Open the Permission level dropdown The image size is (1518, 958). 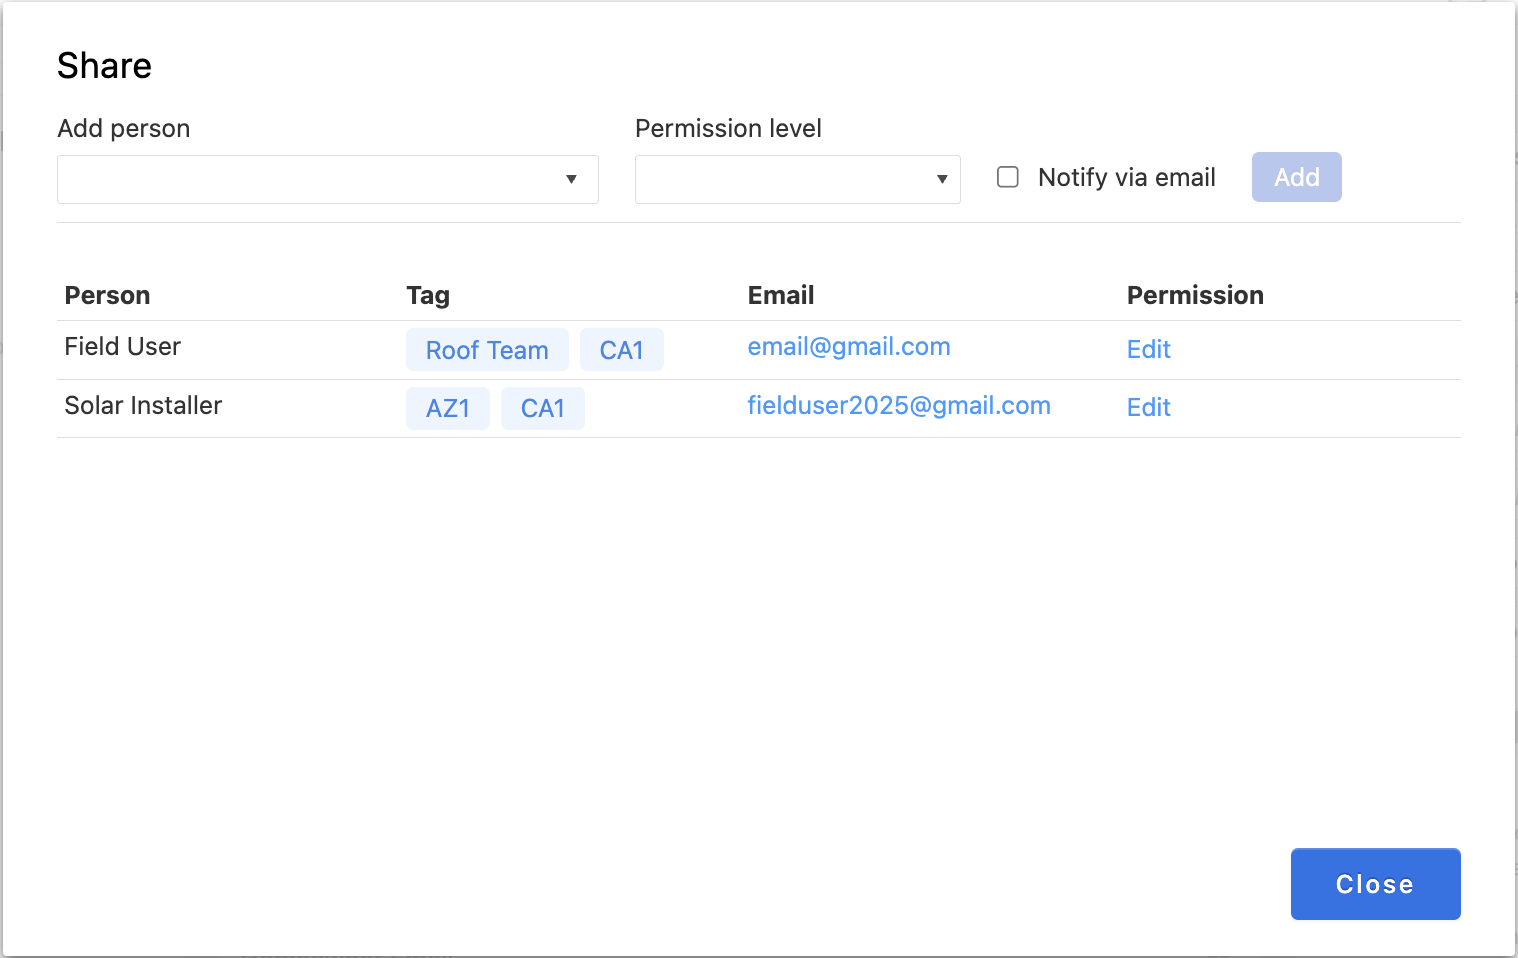(797, 179)
